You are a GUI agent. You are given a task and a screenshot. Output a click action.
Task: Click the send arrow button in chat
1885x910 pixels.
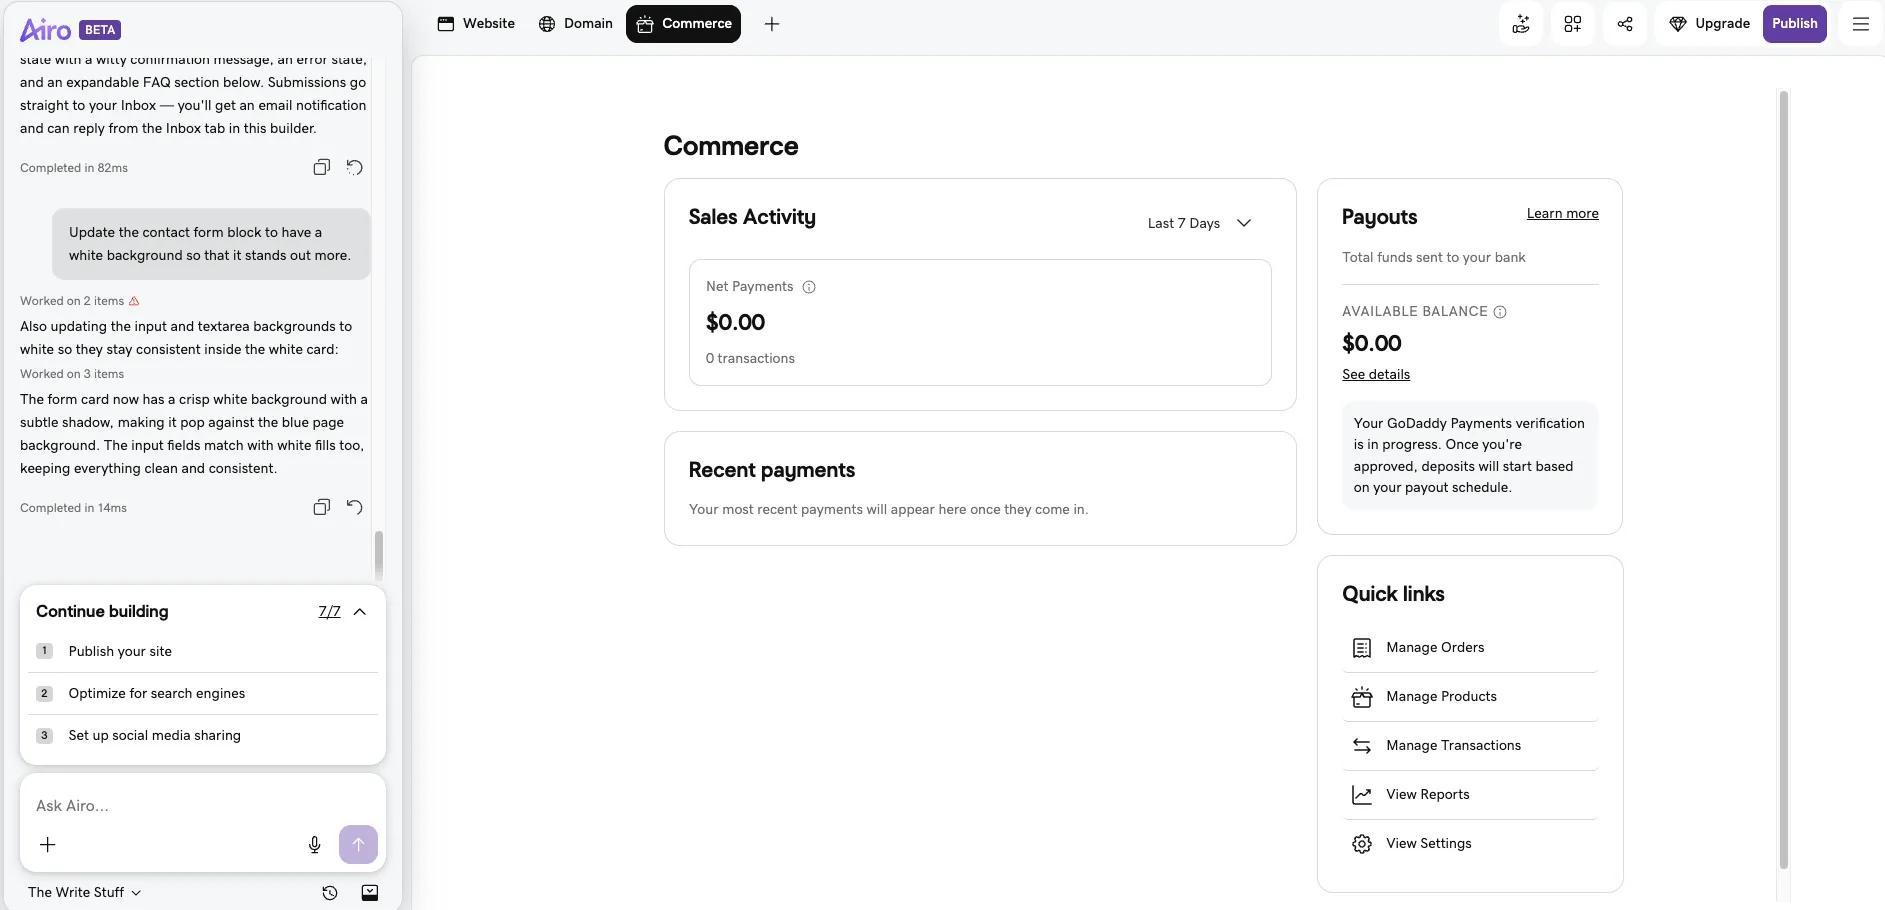358,844
